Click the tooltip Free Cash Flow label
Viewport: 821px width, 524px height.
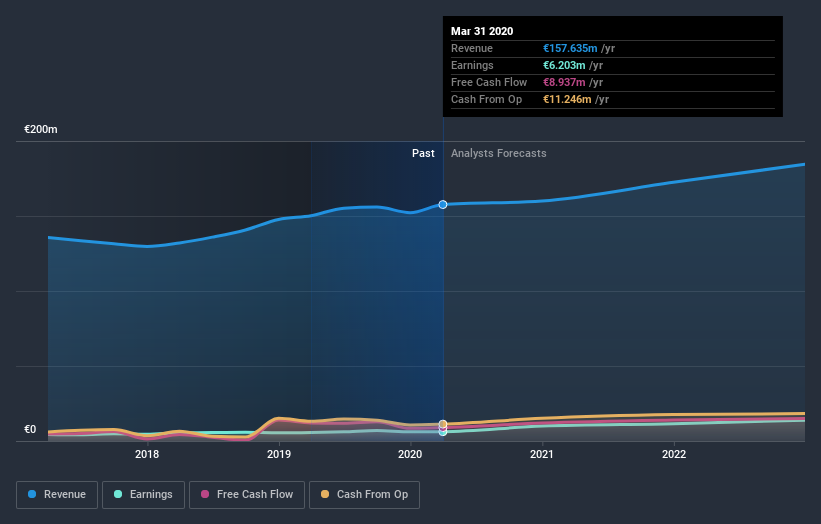click(489, 82)
